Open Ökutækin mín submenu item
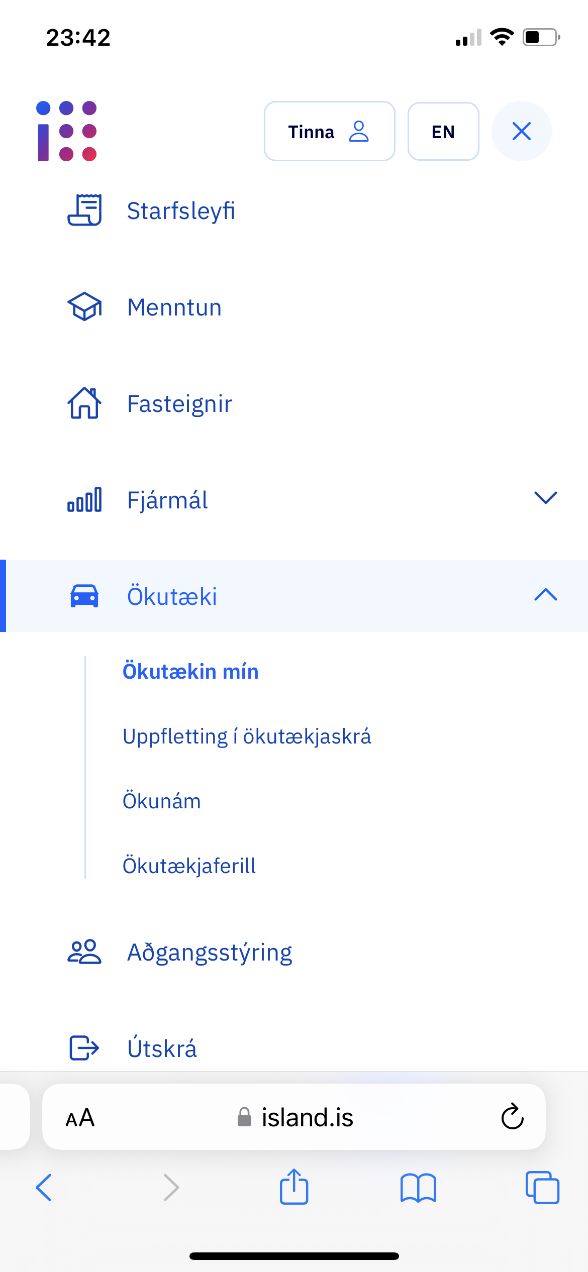The width and height of the screenshot is (588, 1272). point(191,672)
